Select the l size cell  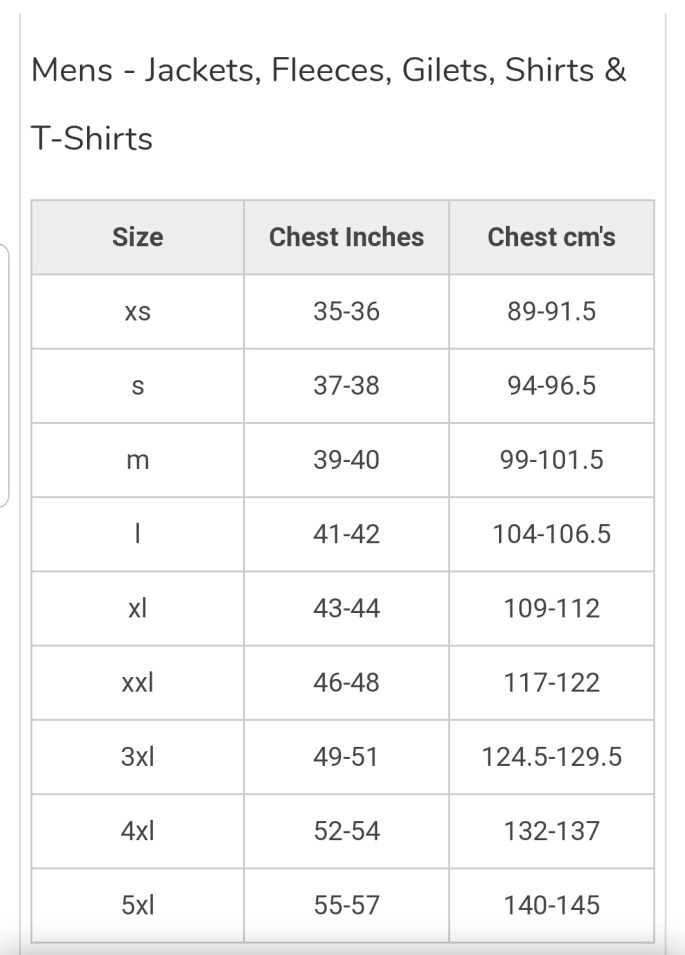(x=137, y=534)
